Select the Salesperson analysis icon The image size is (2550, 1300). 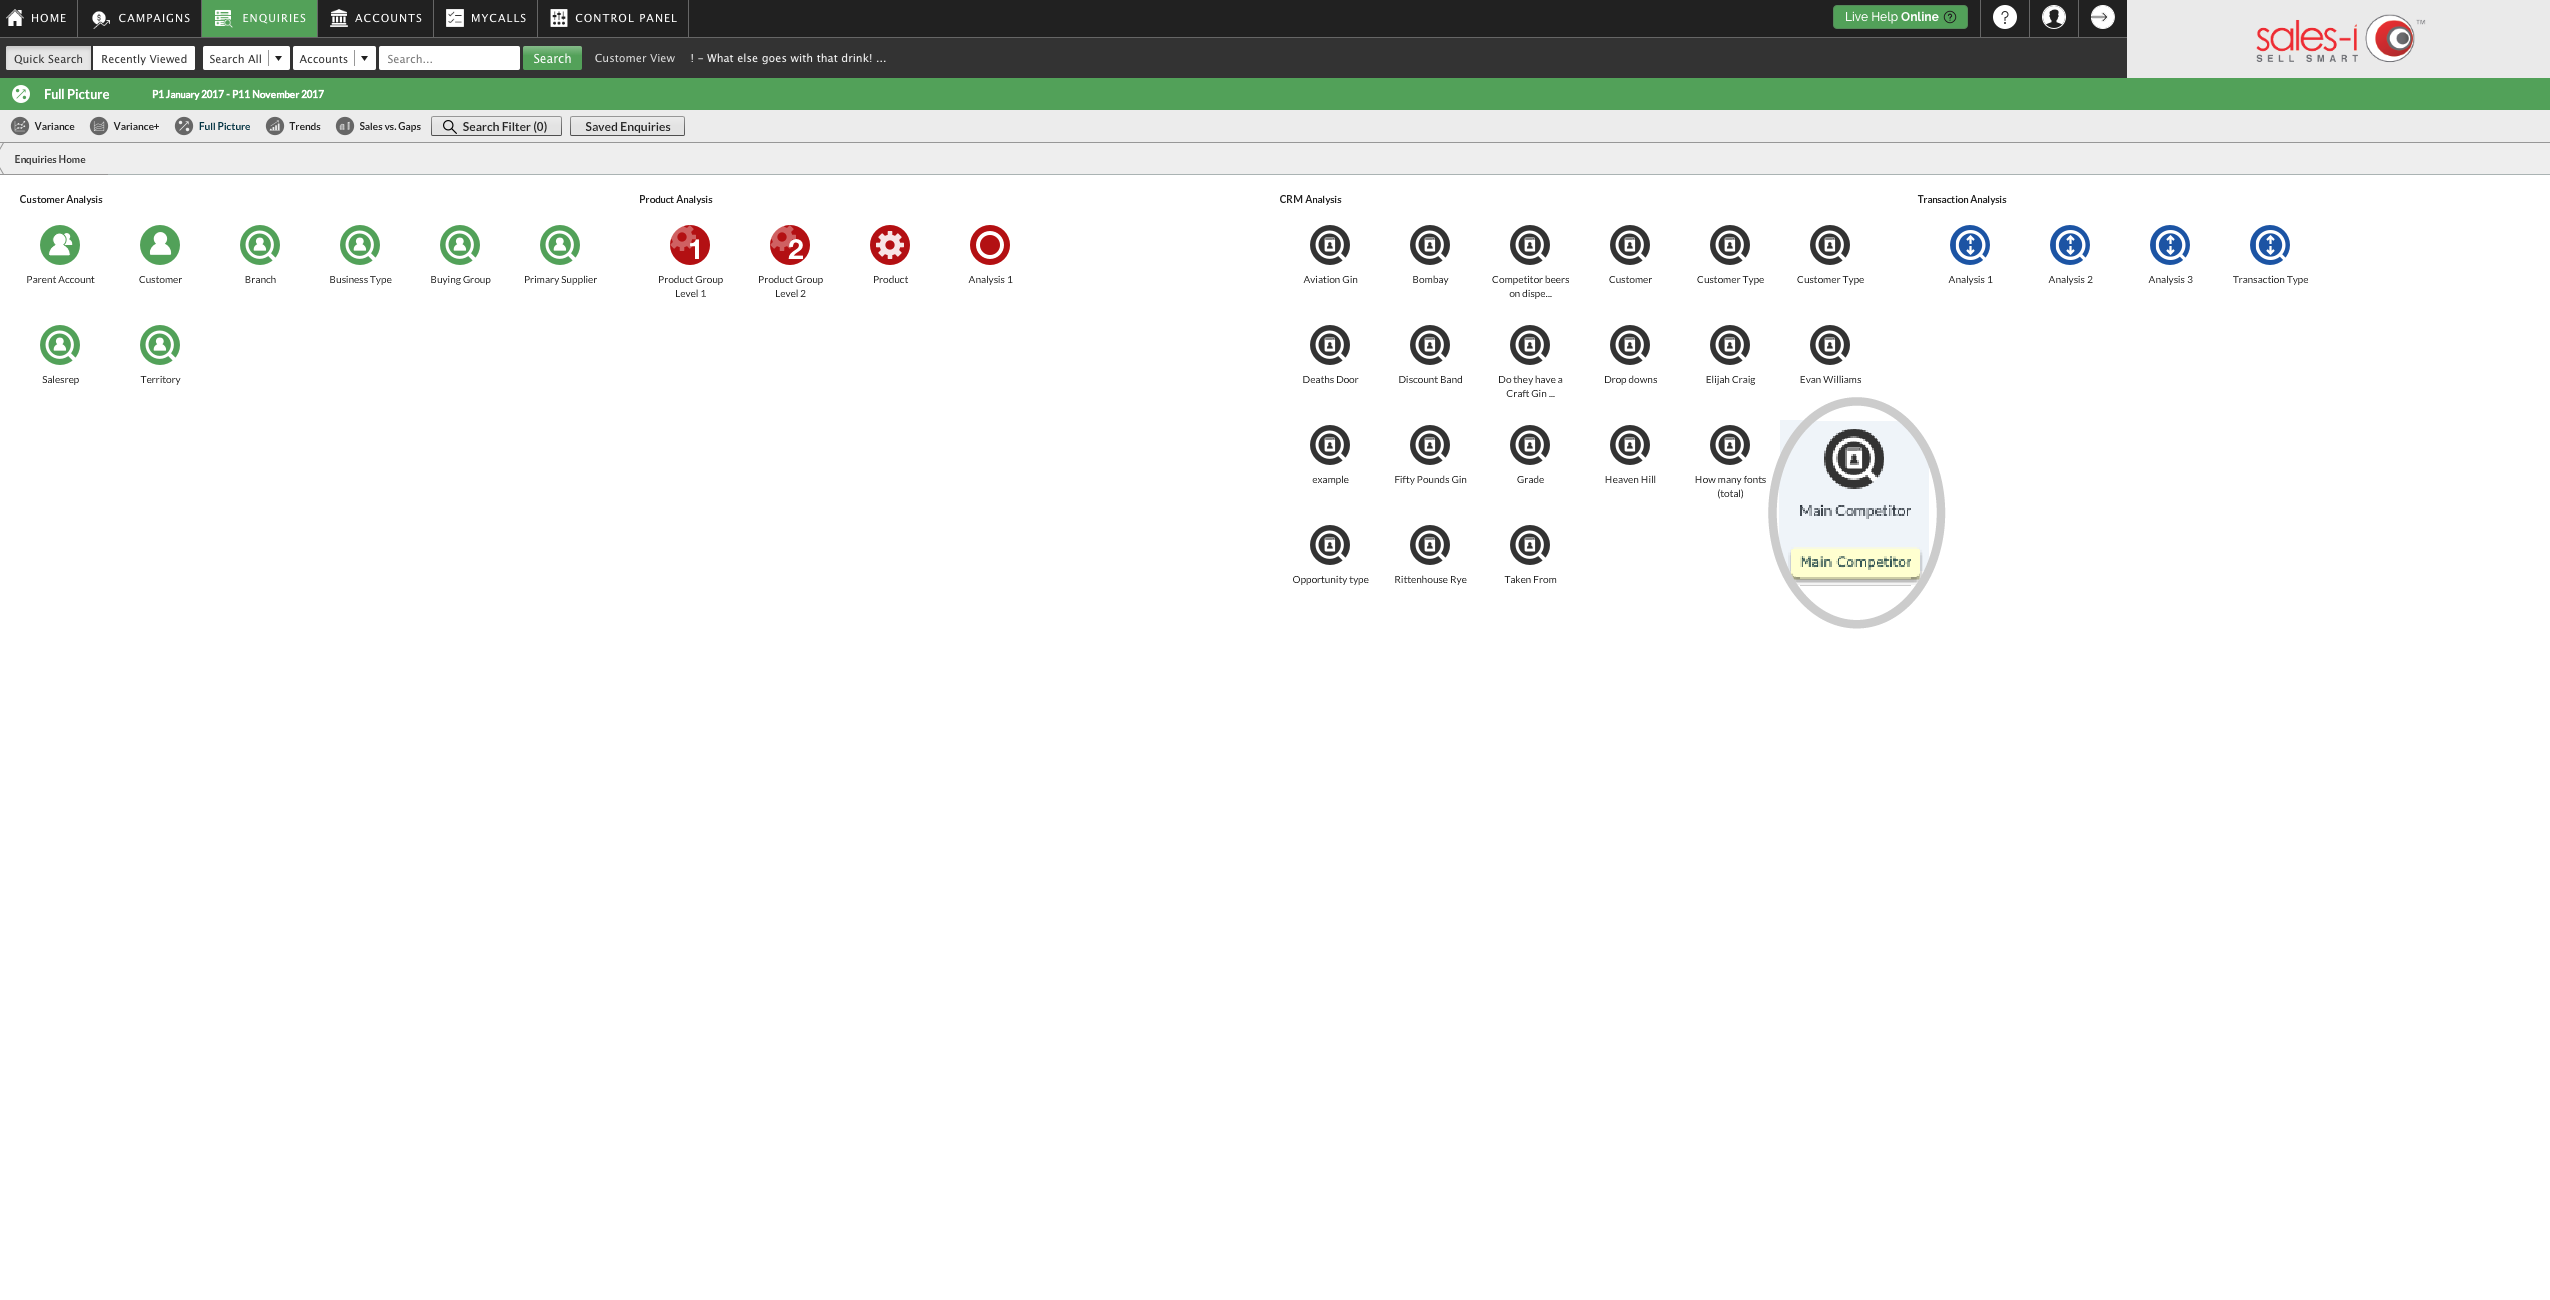click(60, 343)
